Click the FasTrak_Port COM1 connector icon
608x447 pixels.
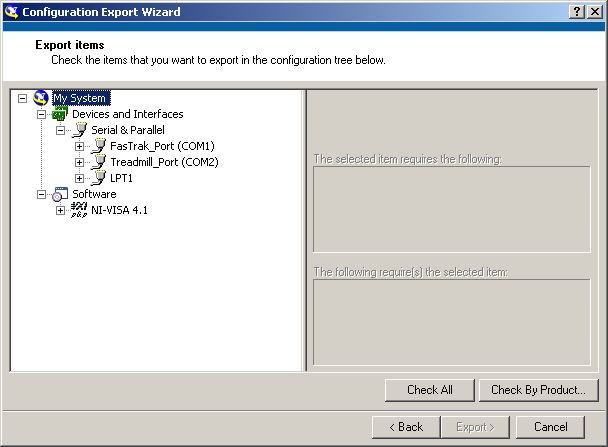[x=98, y=146]
